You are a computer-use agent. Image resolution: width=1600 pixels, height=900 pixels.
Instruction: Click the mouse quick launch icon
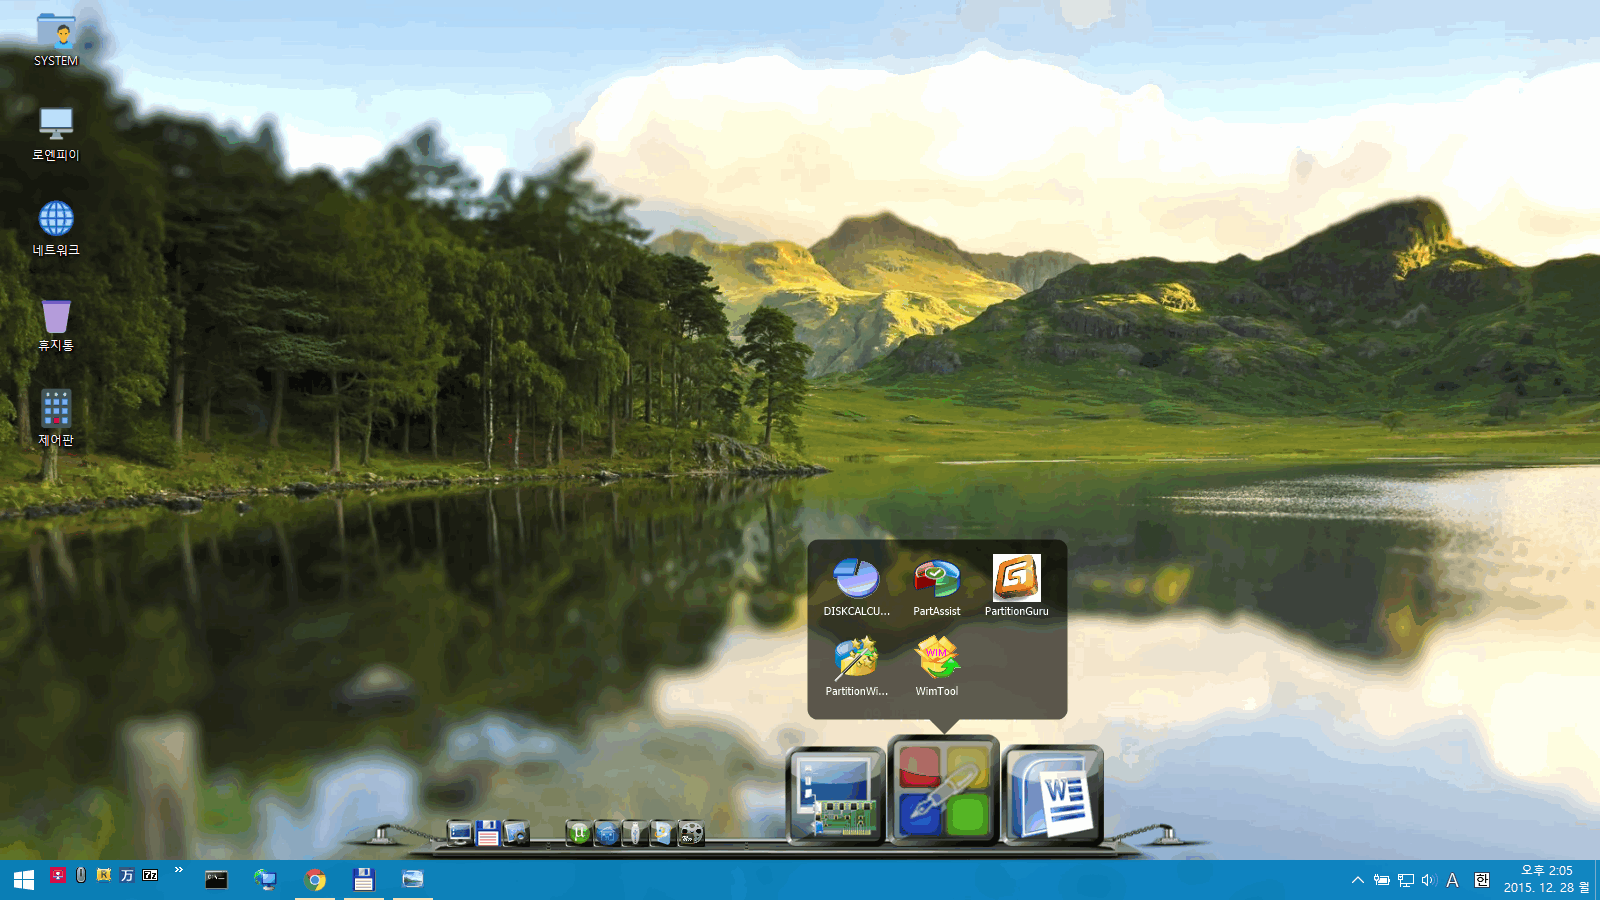coord(81,875)
